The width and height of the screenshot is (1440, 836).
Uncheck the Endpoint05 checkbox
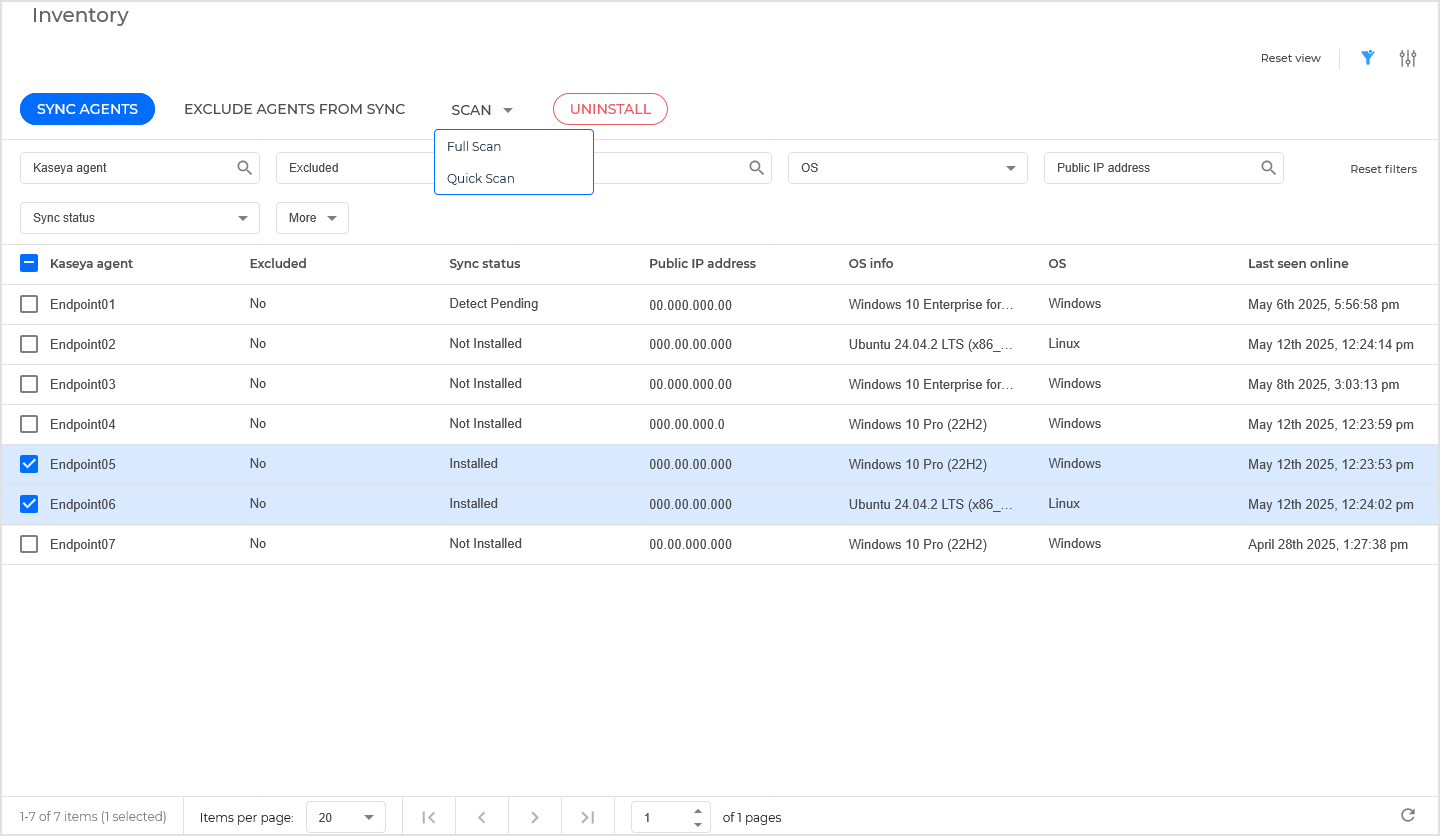[x=29, y=464]
